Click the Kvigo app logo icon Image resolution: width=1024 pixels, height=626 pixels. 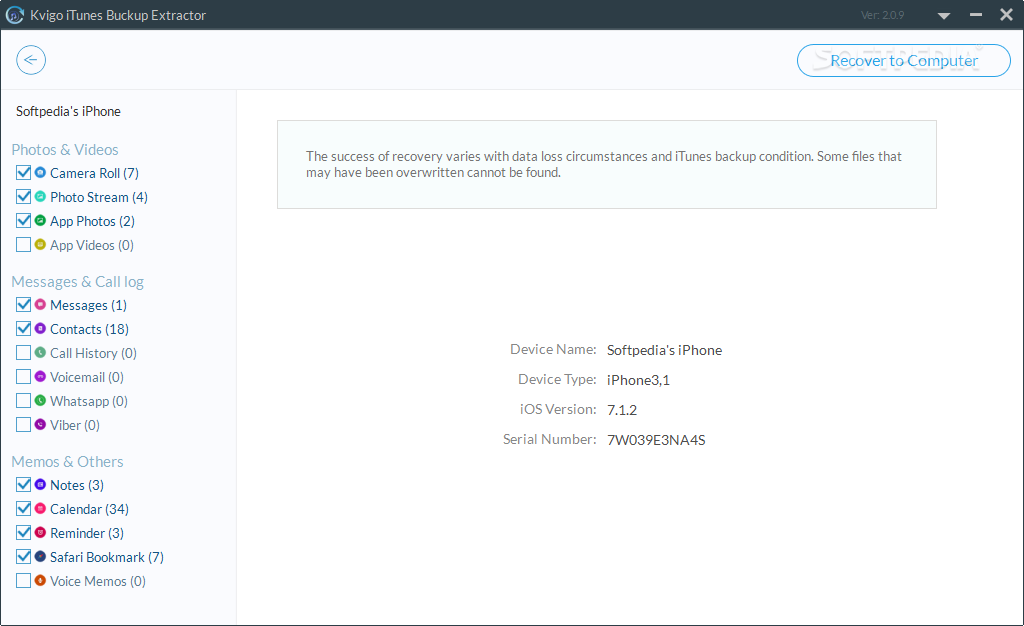pyautogui.click(x=14, y=15)
